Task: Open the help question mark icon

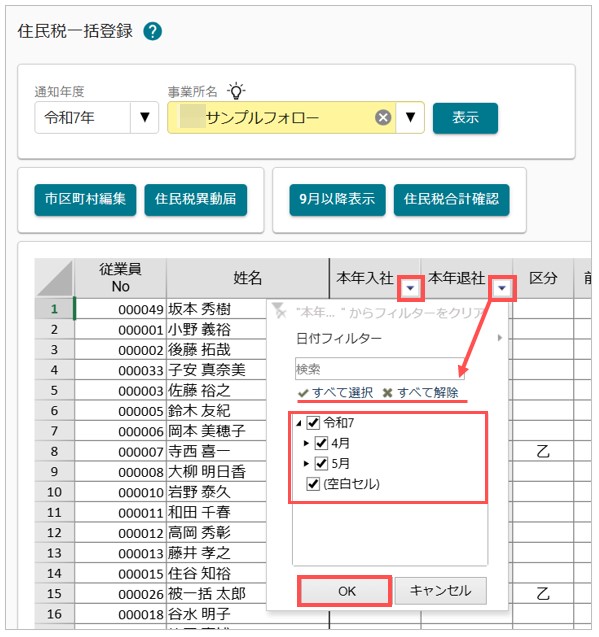Action: pyautogui.click(x=152, y=31)
